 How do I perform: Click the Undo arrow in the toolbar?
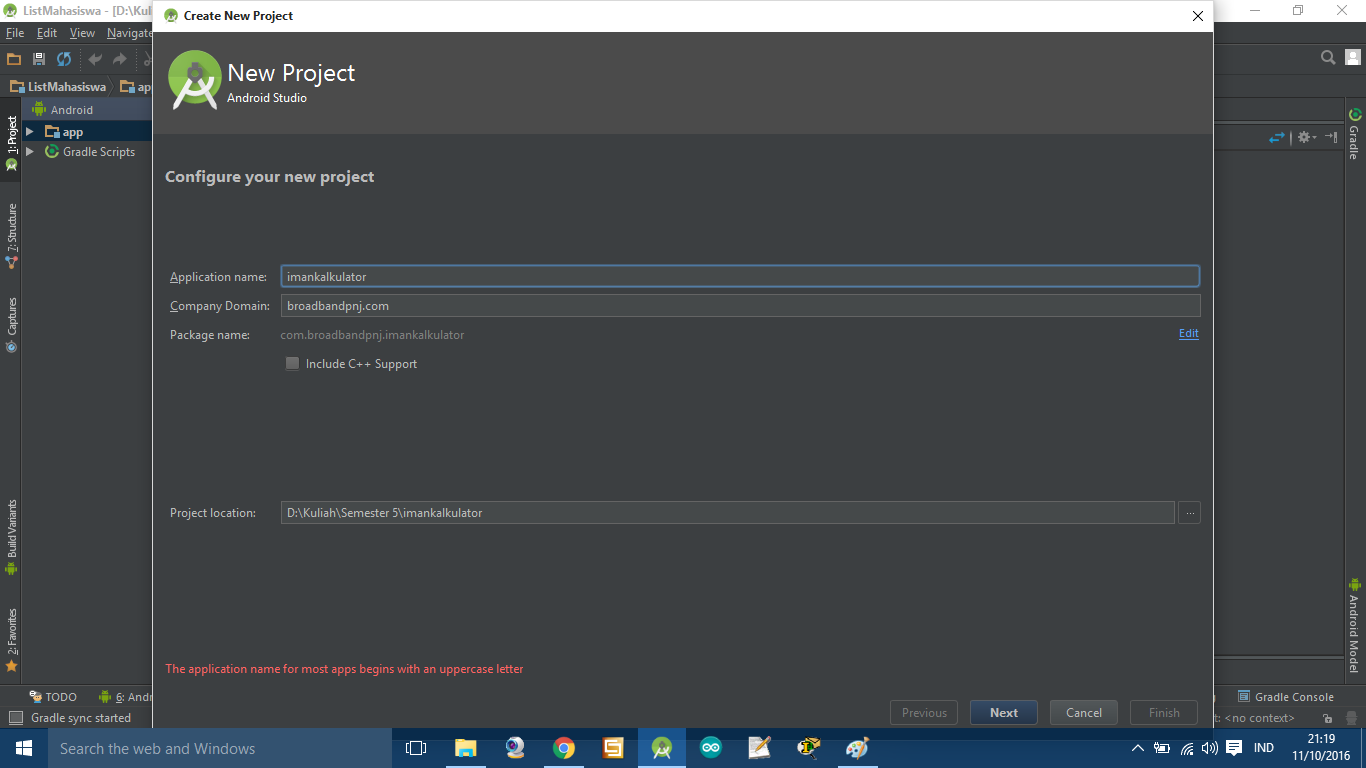[95, 59]
